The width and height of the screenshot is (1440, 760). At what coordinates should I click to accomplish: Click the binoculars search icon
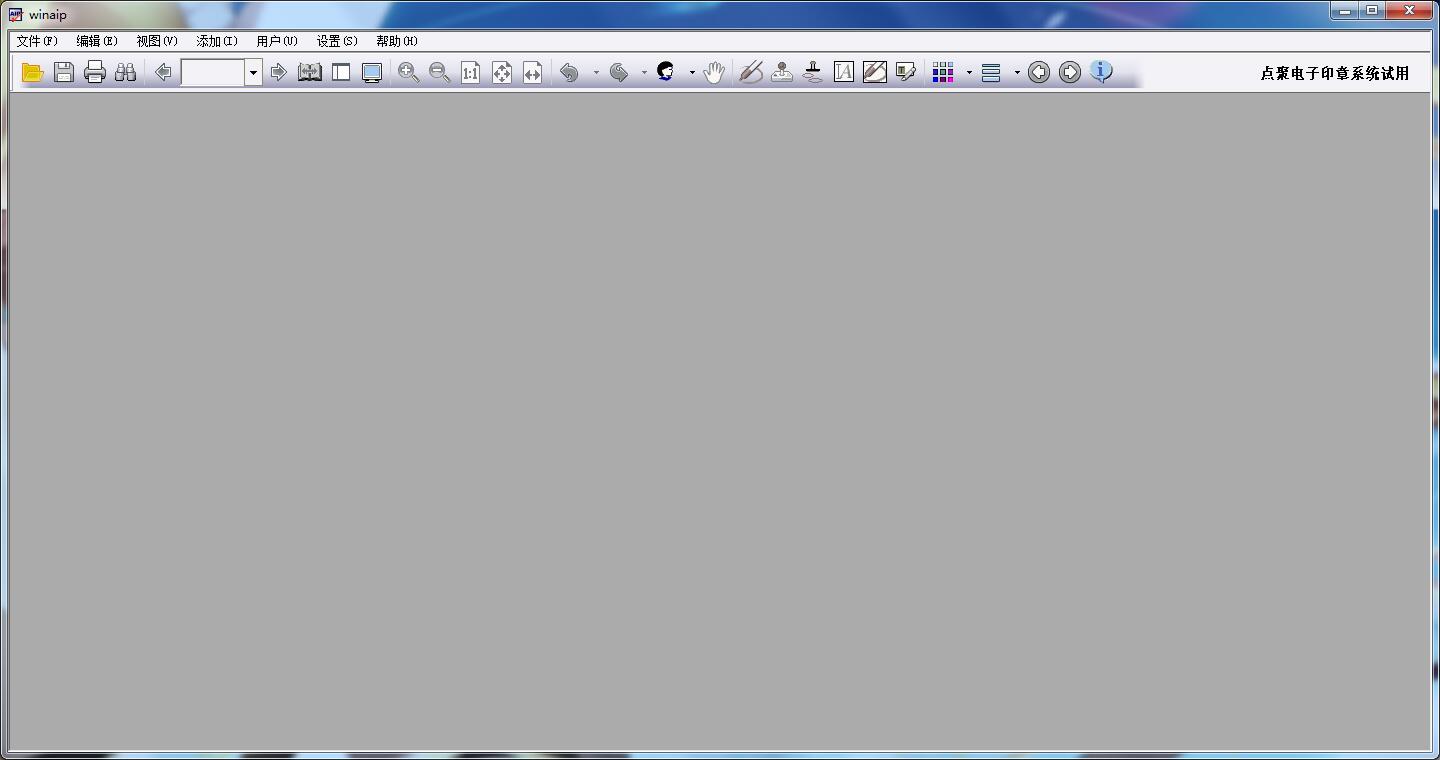(x=125, y=72)
